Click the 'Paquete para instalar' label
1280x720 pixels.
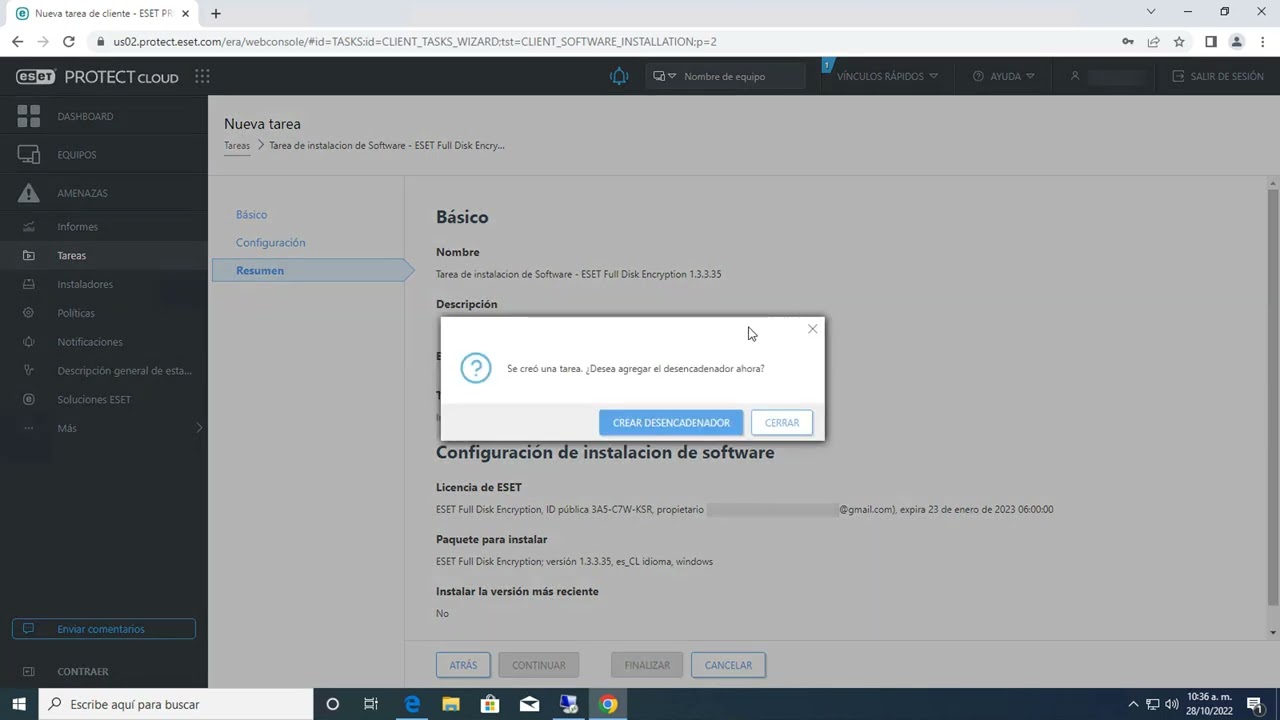click(491, 540)
